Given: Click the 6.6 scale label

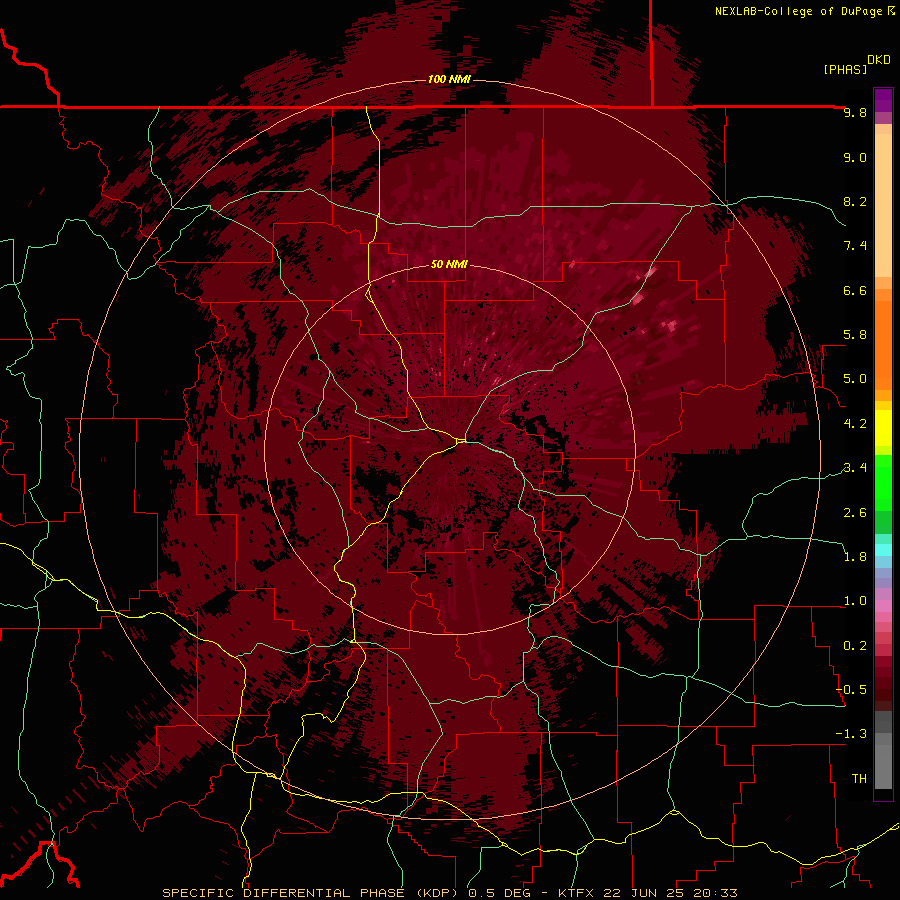Looking at the screenshot, I should click(855, 290).
